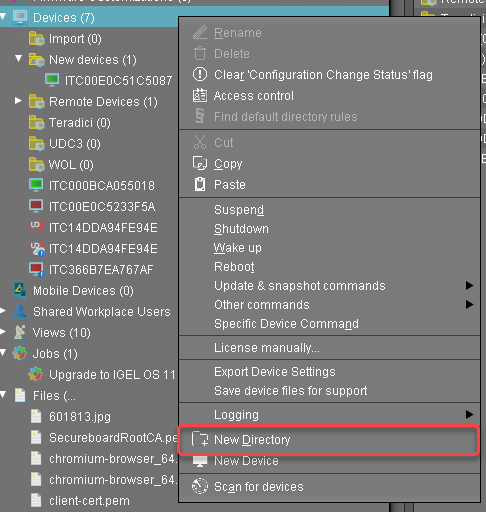Click the Shared Workplace Users person icon
Image resolution: width=486 pixels, height=512 pixels.
(x=20, y=311)
